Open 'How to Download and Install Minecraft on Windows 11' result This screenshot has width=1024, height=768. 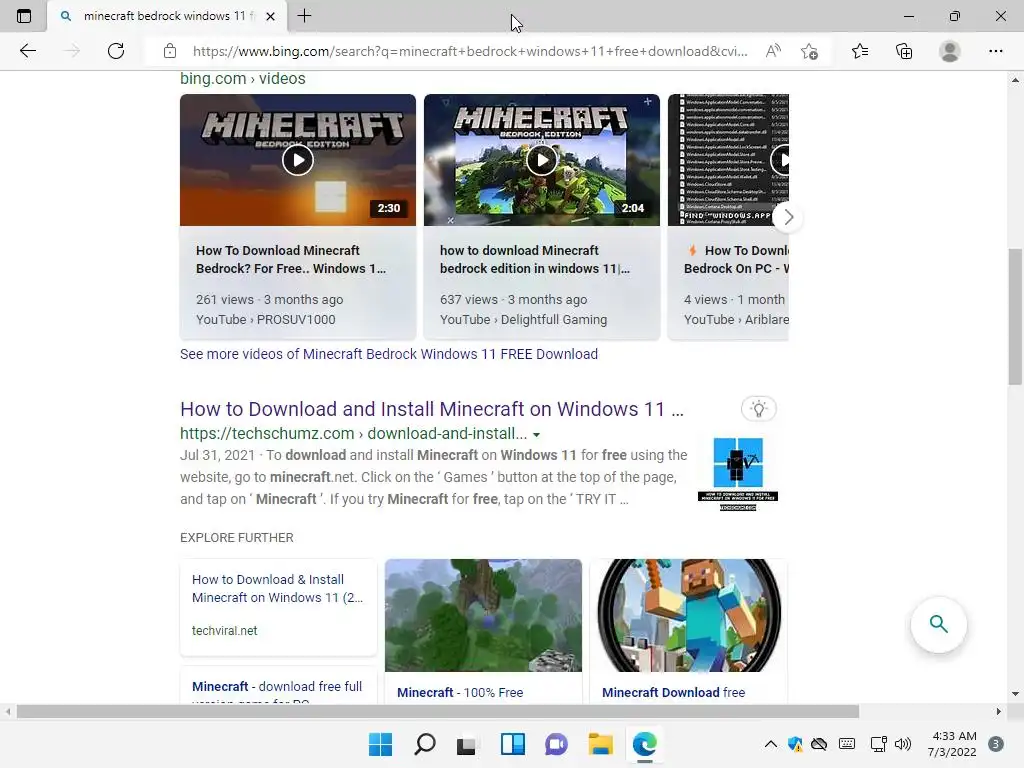(432, 409)
